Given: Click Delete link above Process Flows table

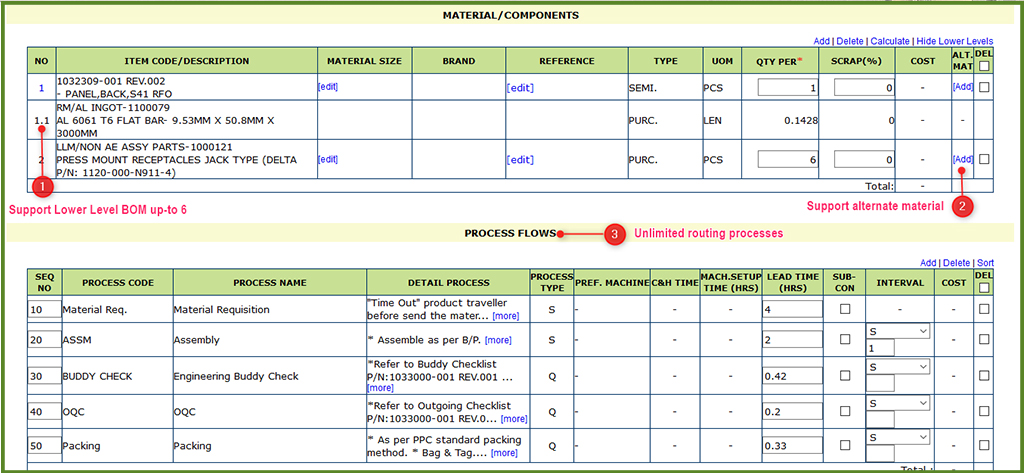Looking at the screenshot, I should (956, 263).
